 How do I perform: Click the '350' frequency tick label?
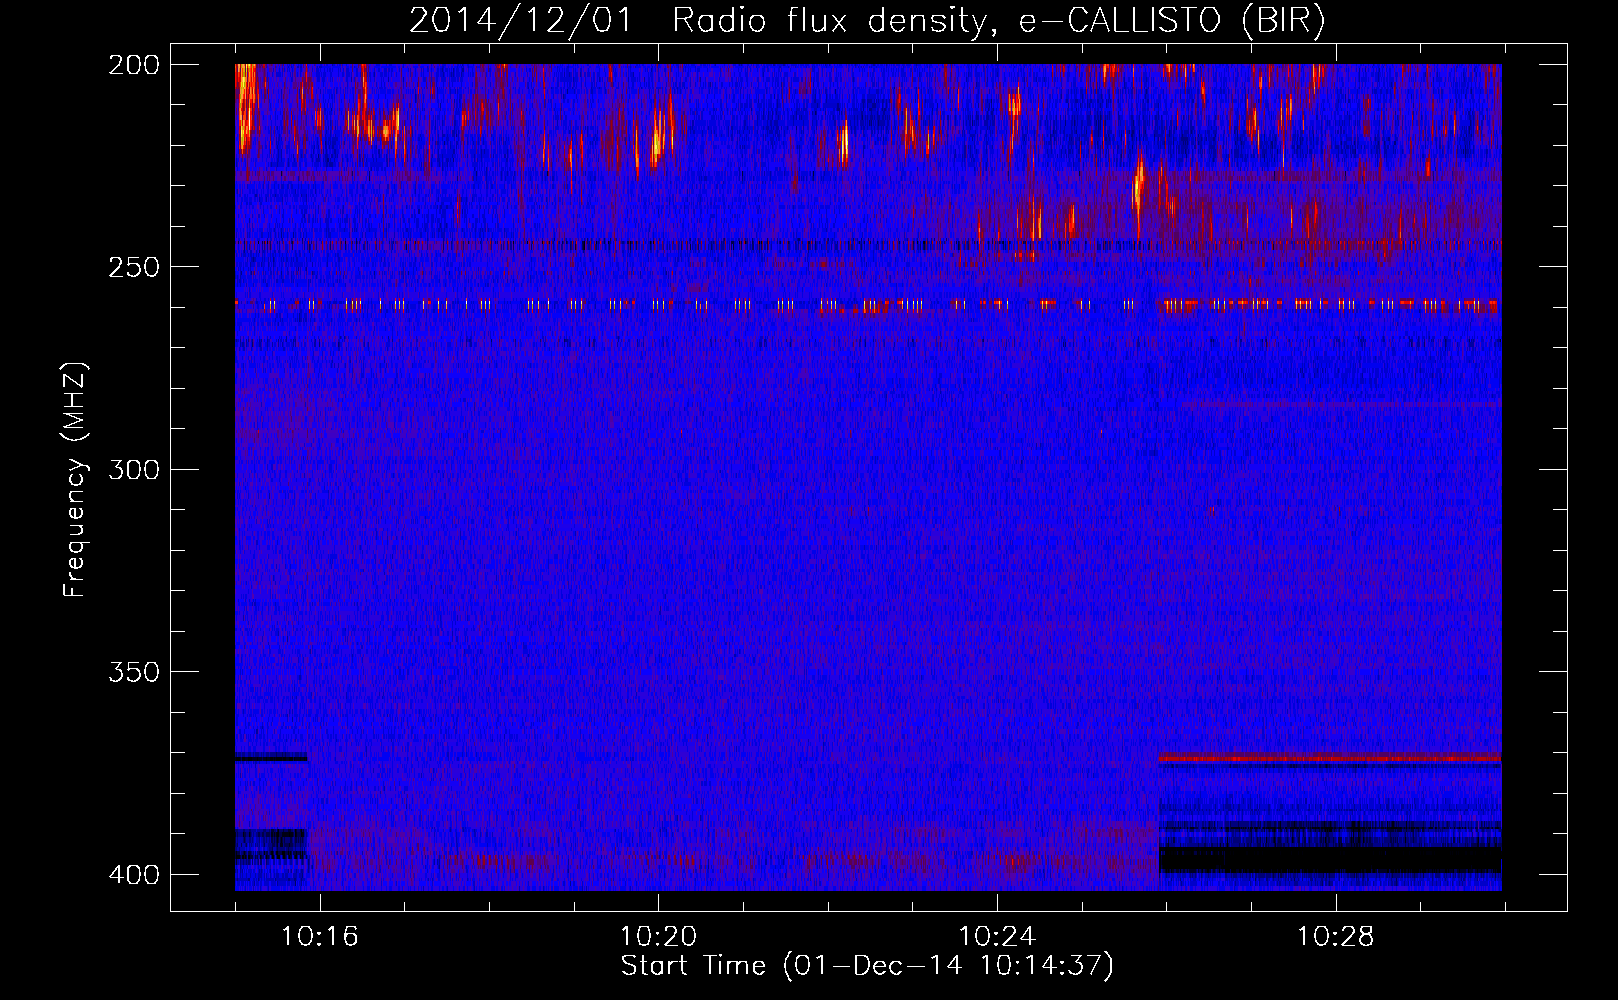tap(133, 672)
